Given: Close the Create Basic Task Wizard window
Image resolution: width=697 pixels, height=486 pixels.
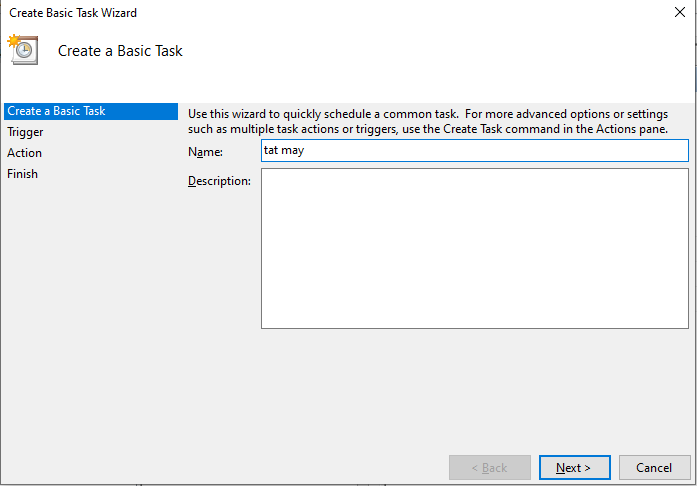Looking at the screenshot, I should click(680, 12).
